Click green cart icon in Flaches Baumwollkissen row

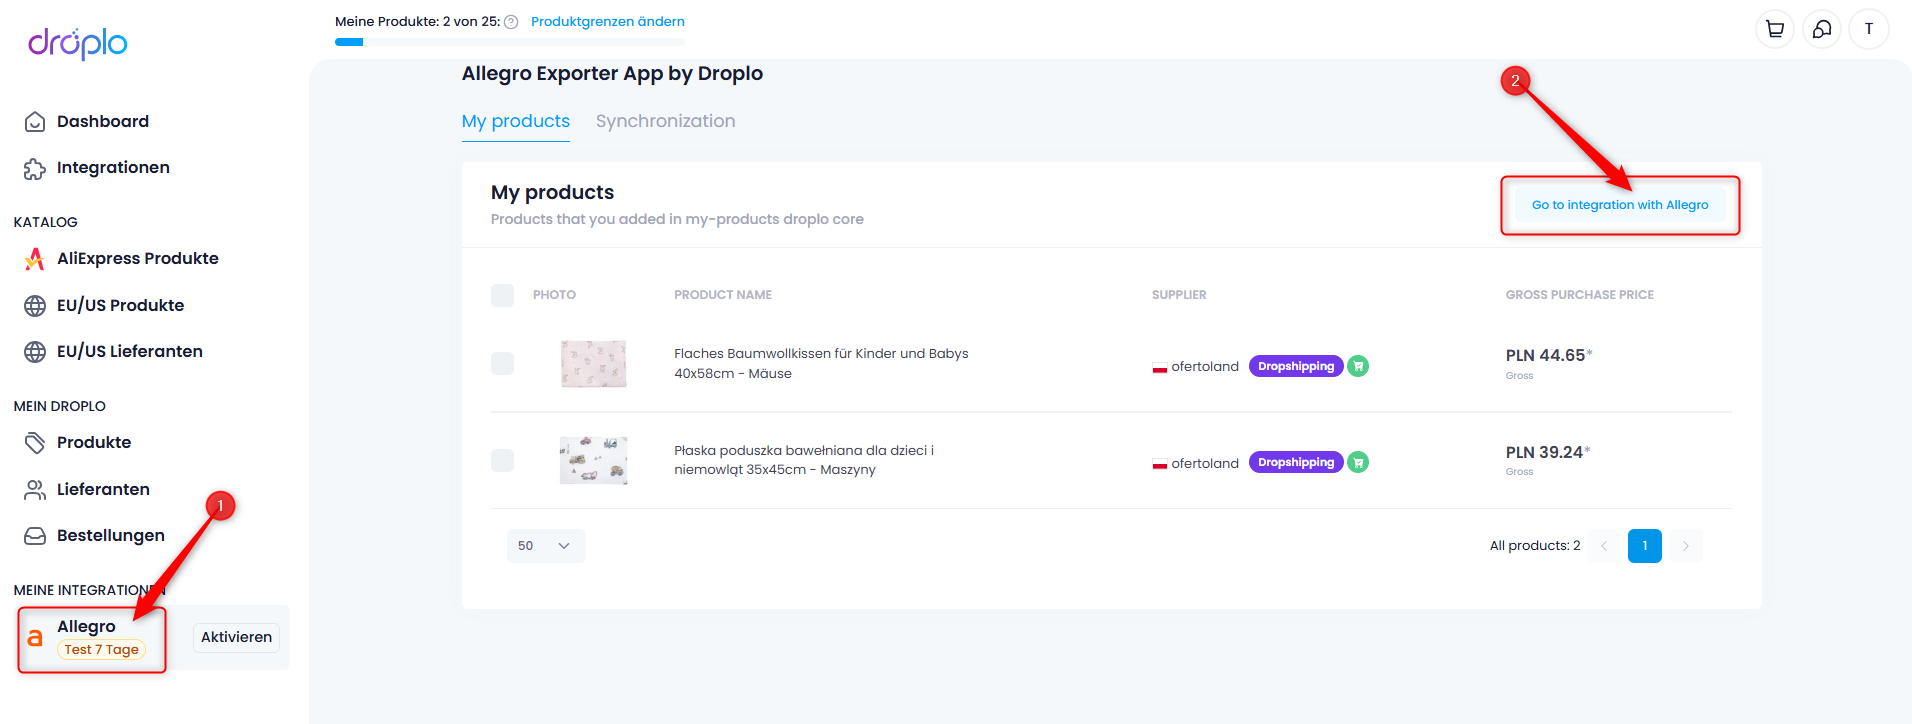1358,366
